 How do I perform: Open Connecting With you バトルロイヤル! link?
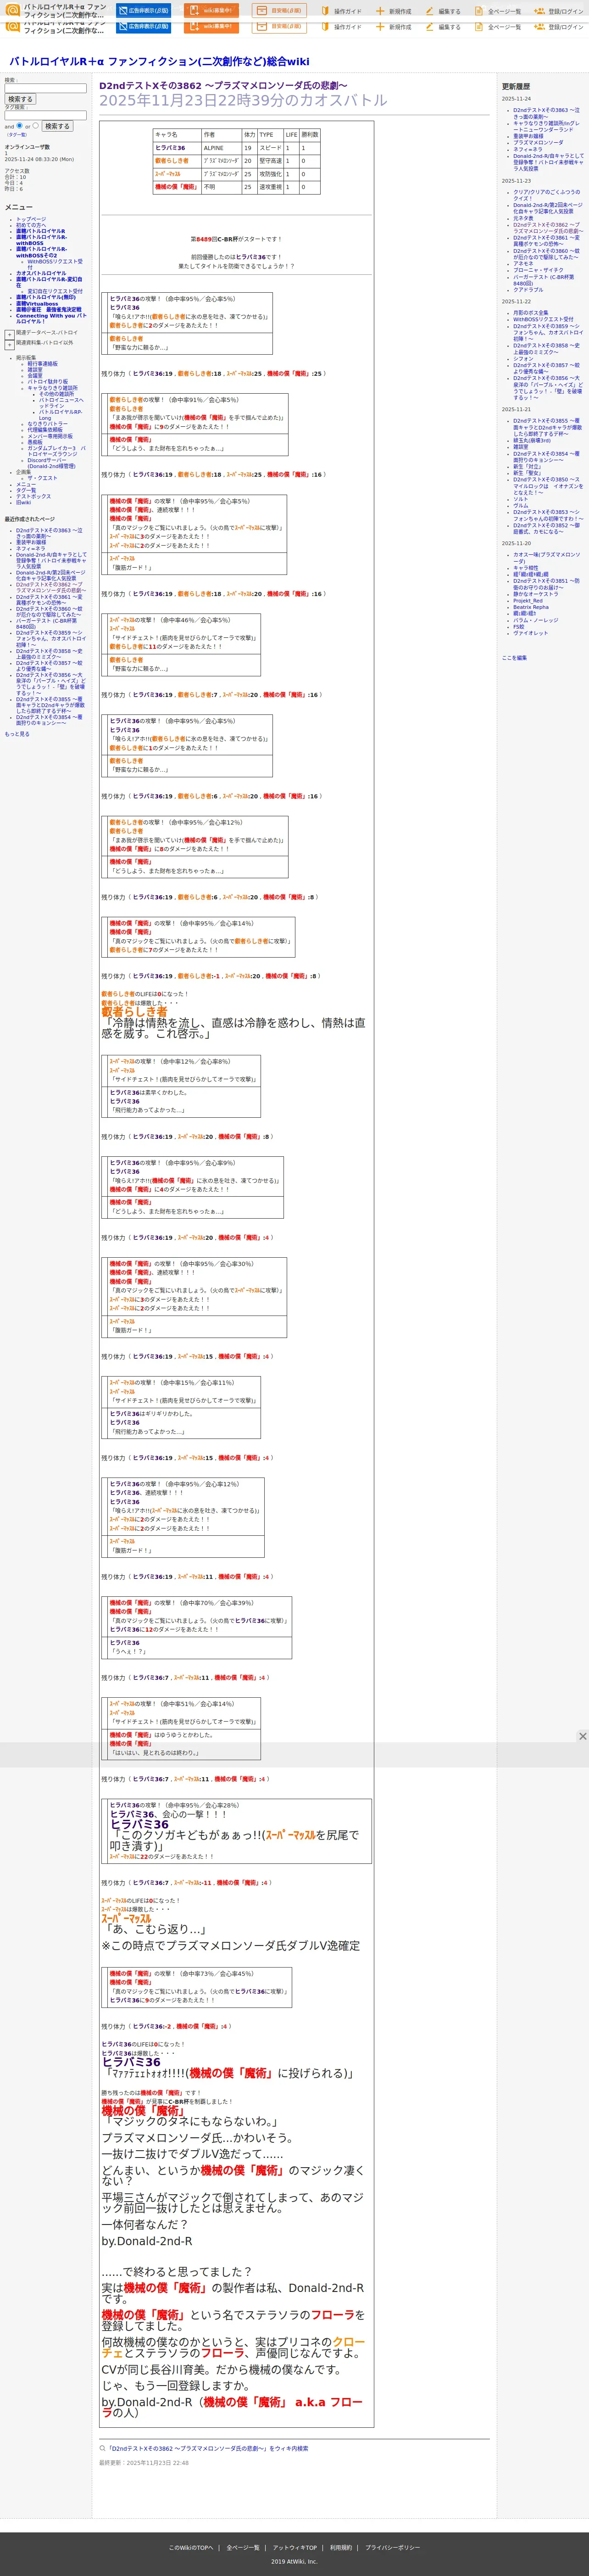(x=51, y=318)
